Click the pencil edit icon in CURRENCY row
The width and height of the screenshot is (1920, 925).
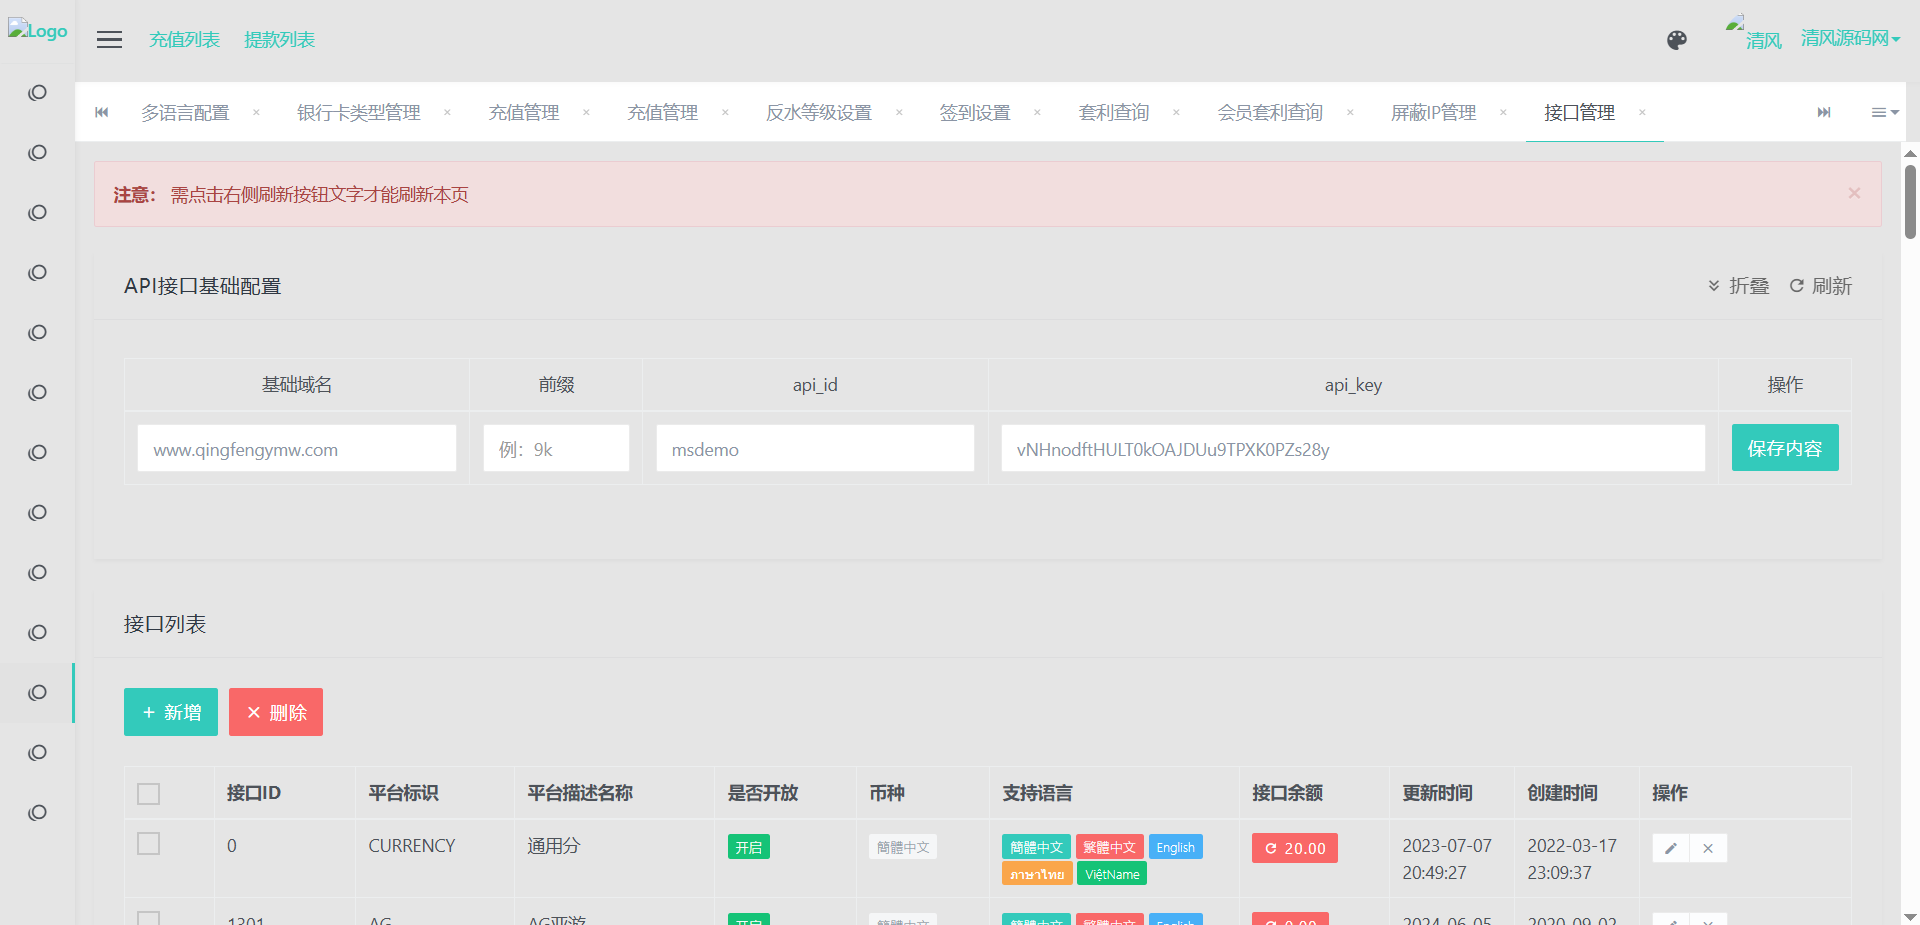1671,848
